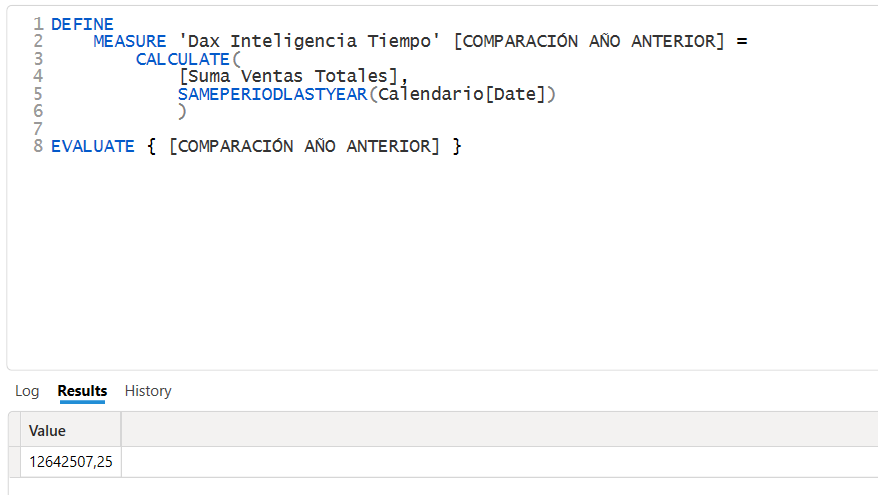Click the 'Dax Inteligencia Tiempo' table name

click(x=309, y=41)
